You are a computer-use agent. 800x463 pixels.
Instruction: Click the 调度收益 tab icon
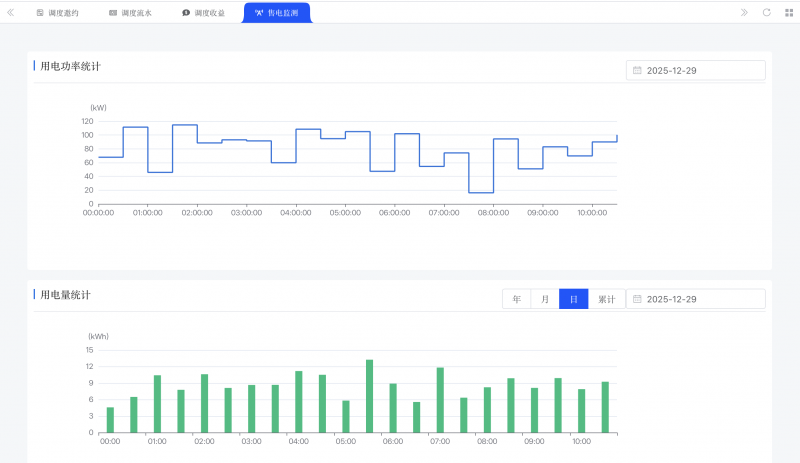tap(186, 13)
